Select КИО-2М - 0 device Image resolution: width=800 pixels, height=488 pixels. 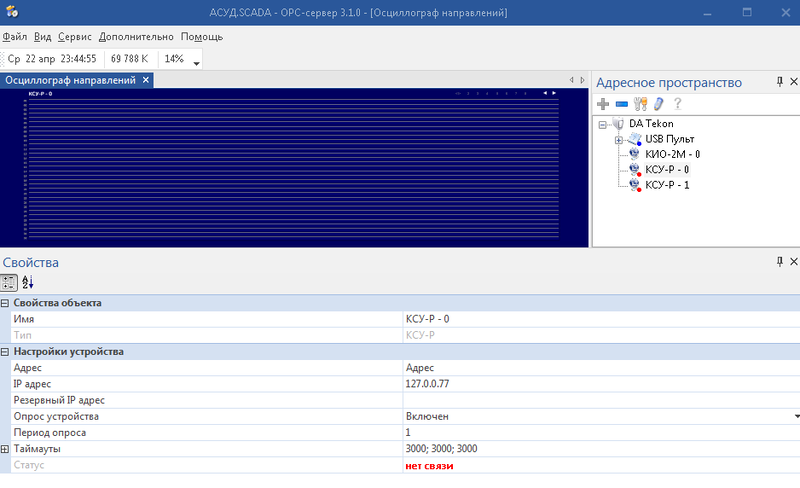[x=672, y=154]
